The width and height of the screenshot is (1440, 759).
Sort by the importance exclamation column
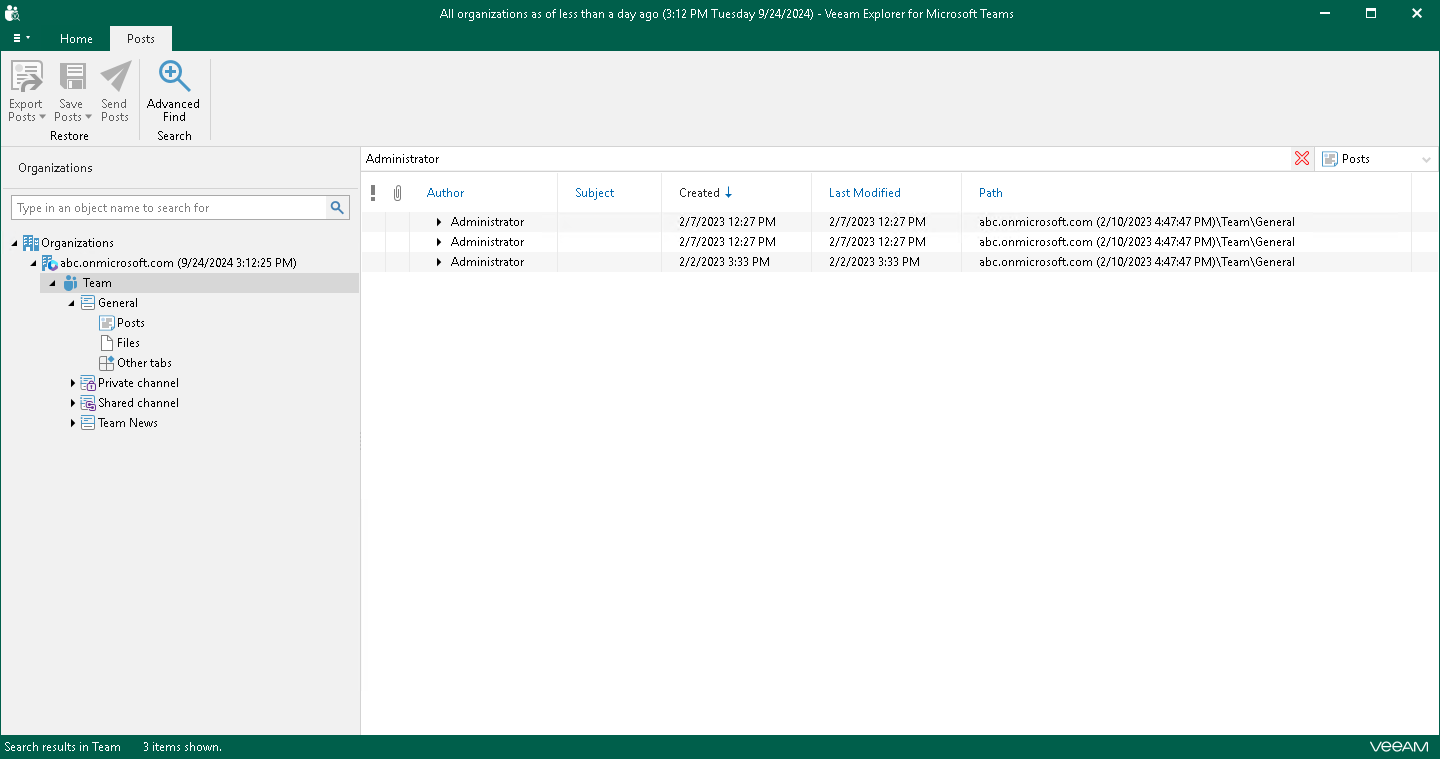[373, 193]
